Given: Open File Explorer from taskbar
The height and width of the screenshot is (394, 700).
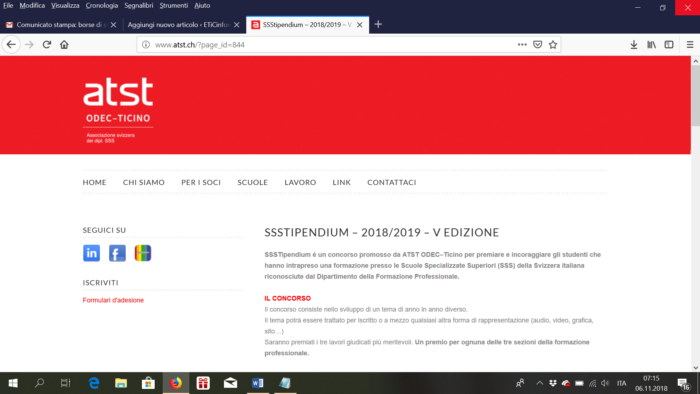Looking at the screenshot, I should coord(121,383).
